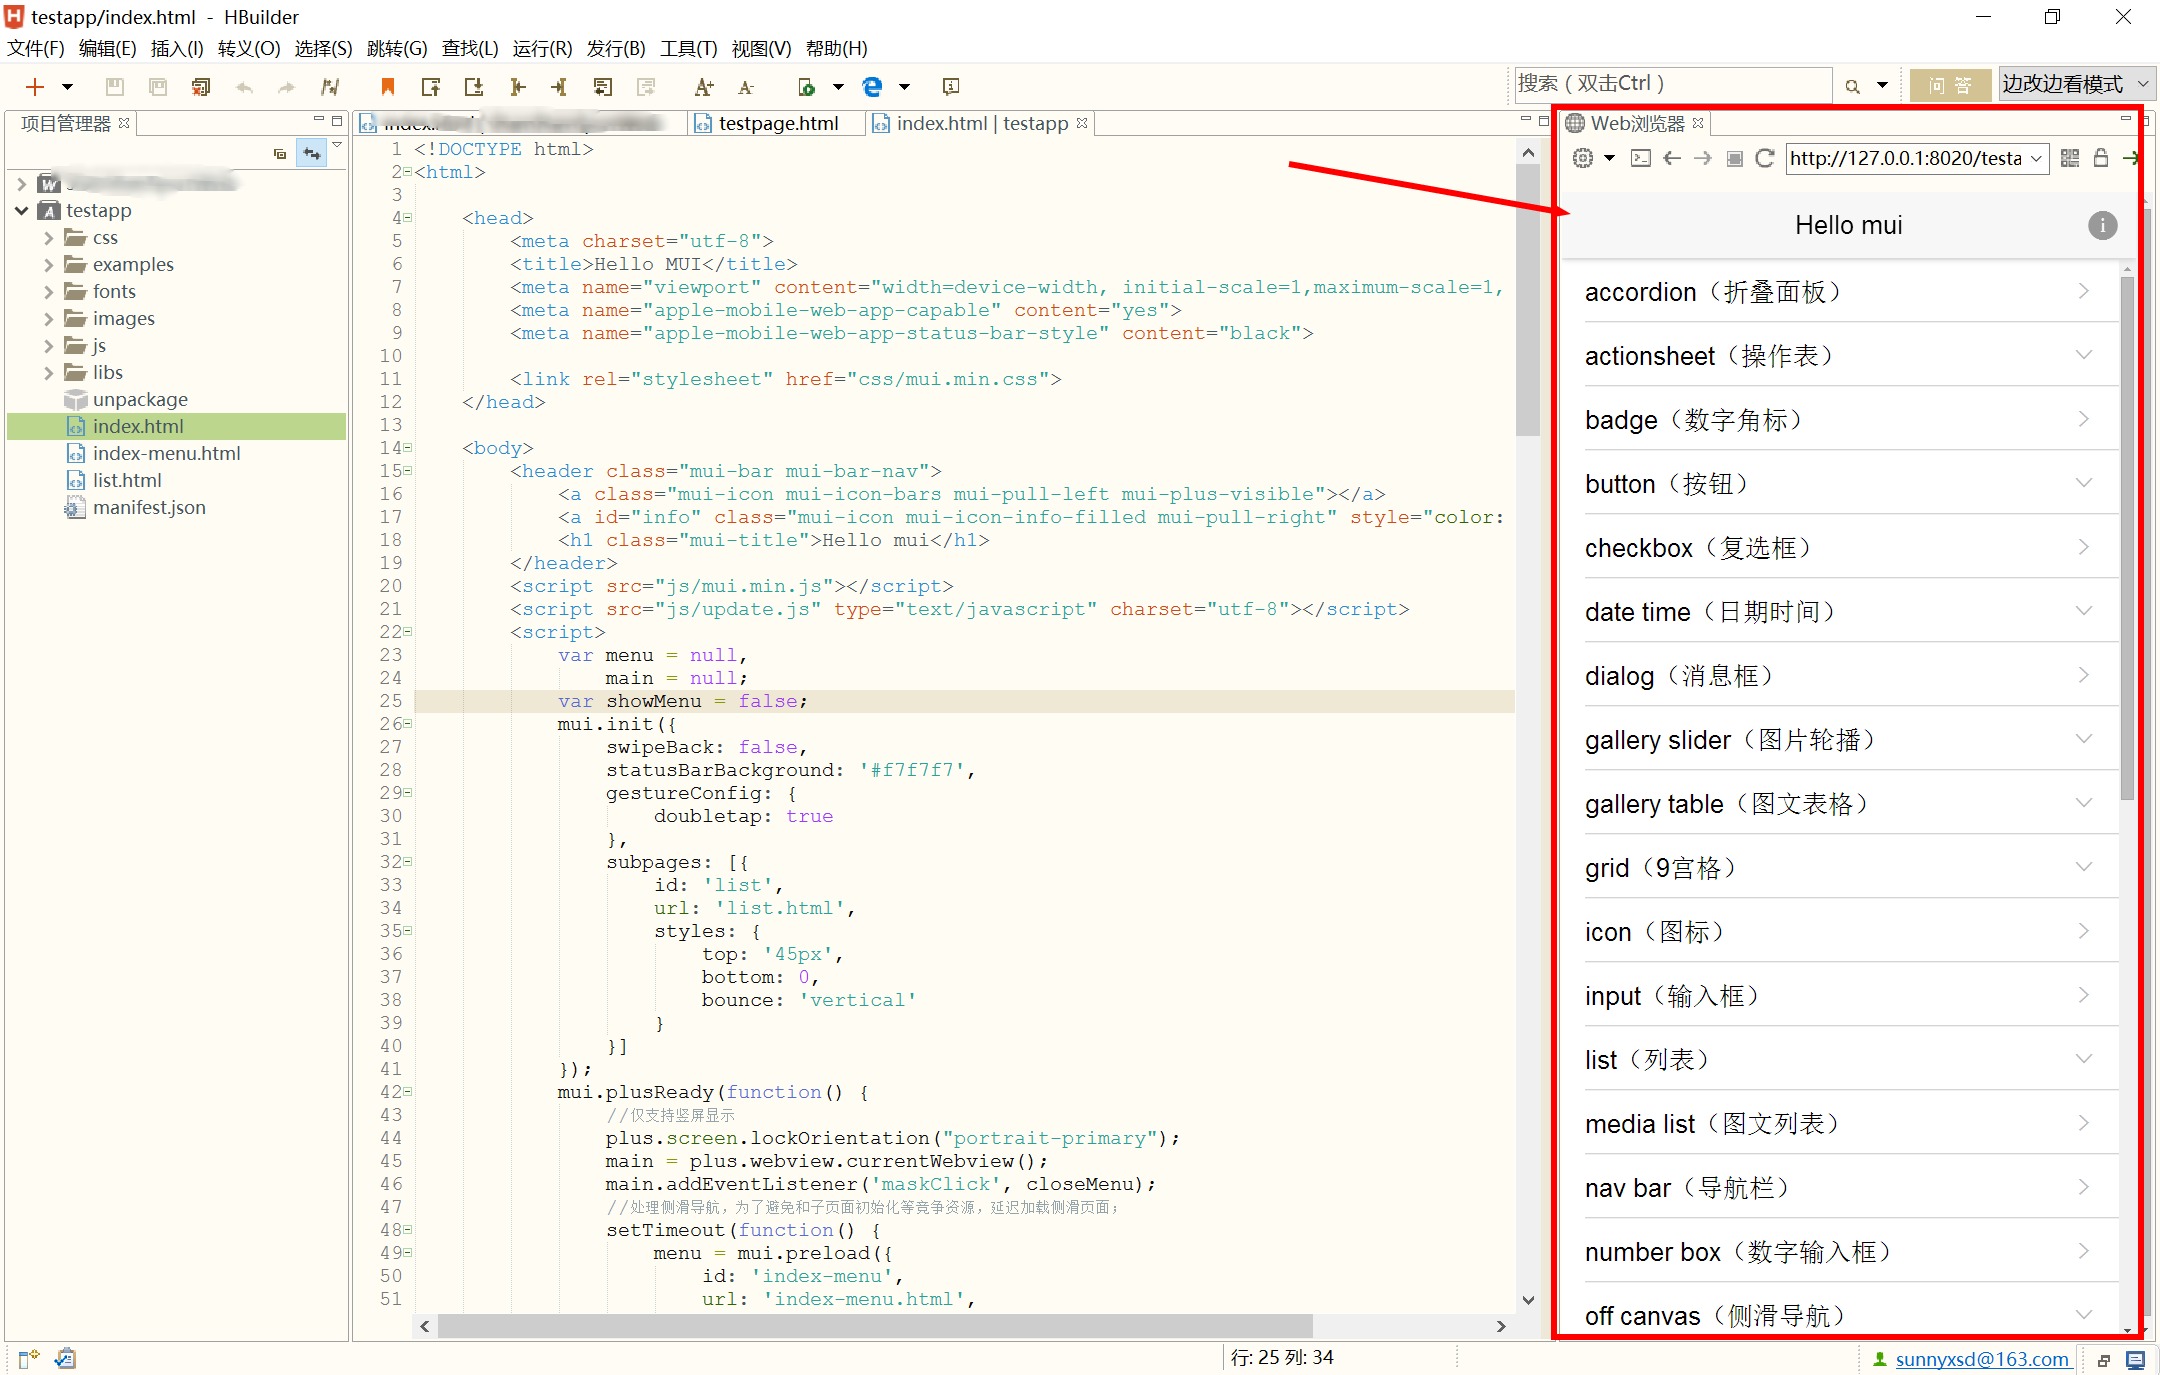Viewport: 2160px width, 1375px height.
Task: Open the Run icon dropdown arrow
Action: click(x=838, y=87)
